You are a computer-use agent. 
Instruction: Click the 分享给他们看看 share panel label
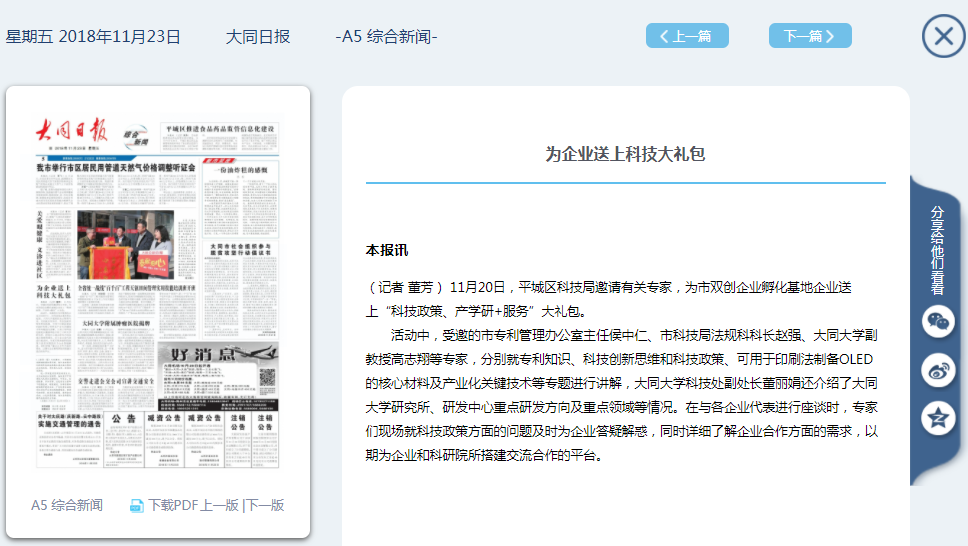pos(937,250)
